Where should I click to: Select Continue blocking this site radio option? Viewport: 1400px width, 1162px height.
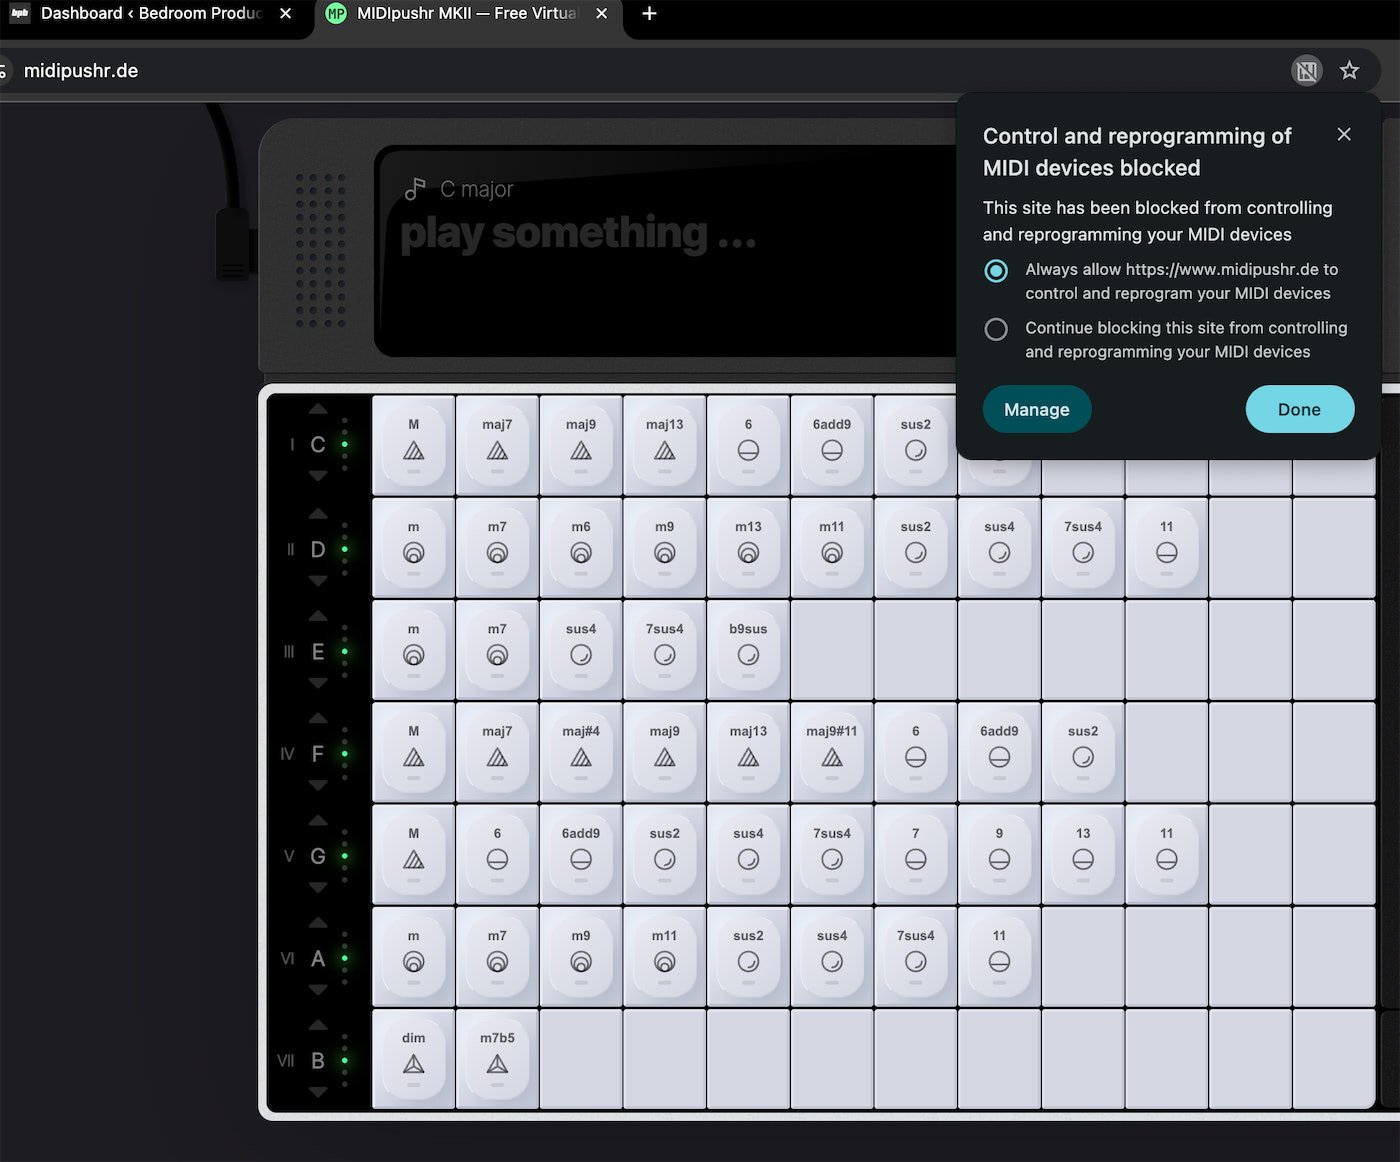[996, 329]
